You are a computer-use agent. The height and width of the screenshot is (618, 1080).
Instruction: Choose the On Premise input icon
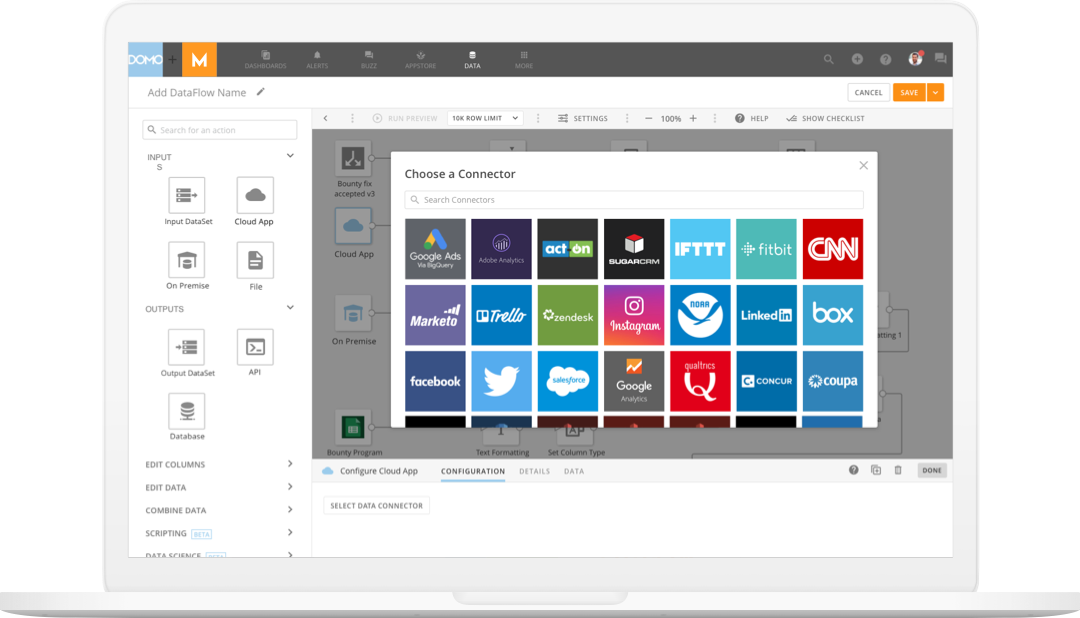(187, 260)
